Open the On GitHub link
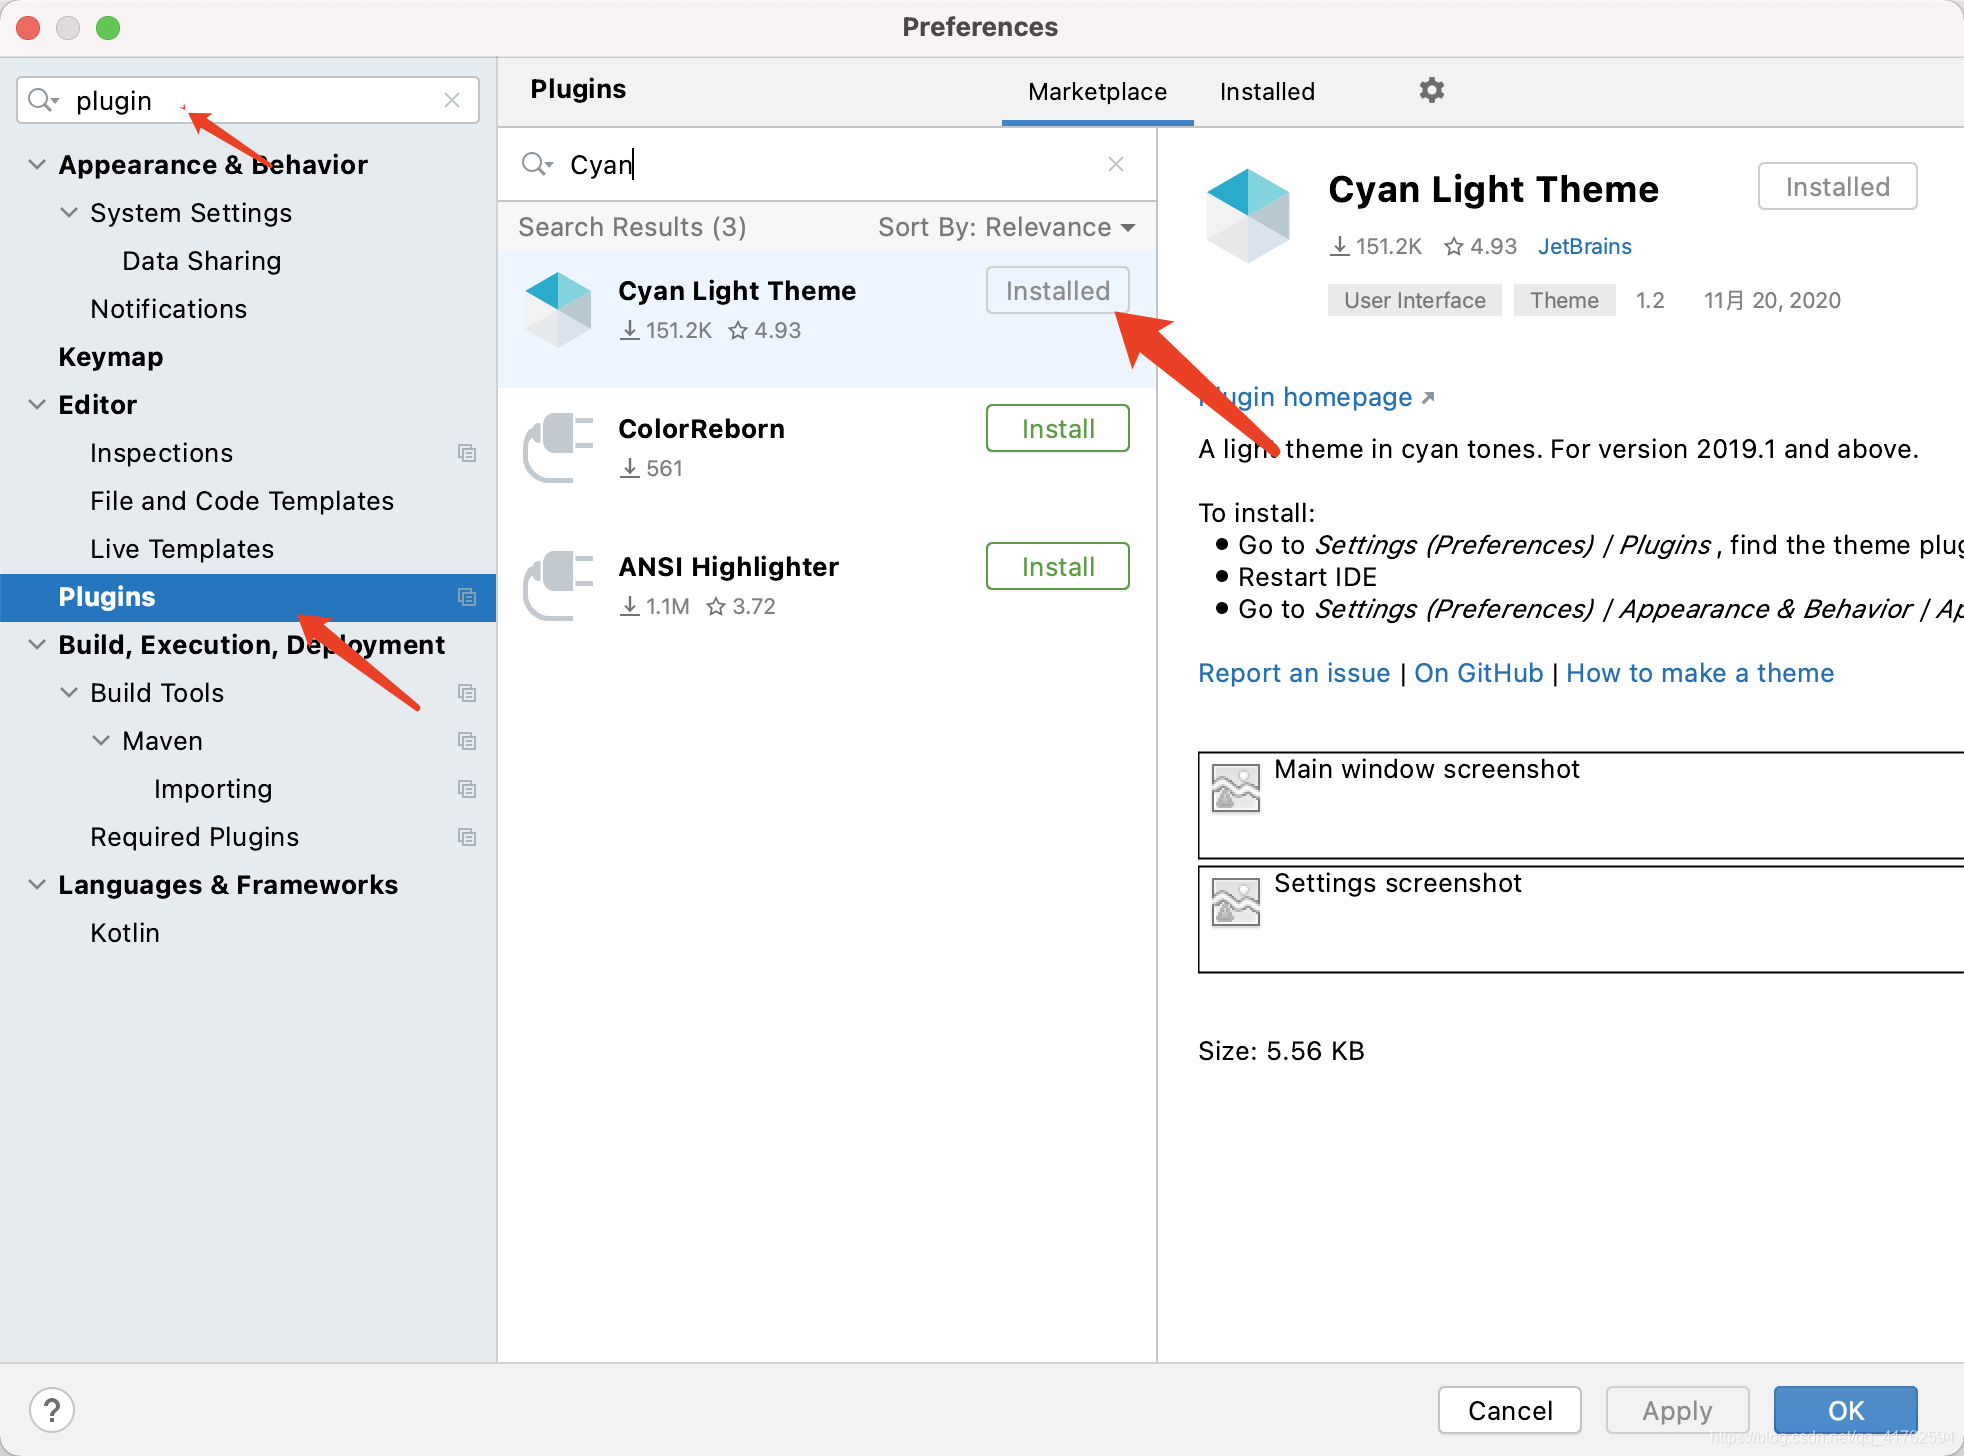Viewport: 1964px width, 1456px height. [1478, 673]
